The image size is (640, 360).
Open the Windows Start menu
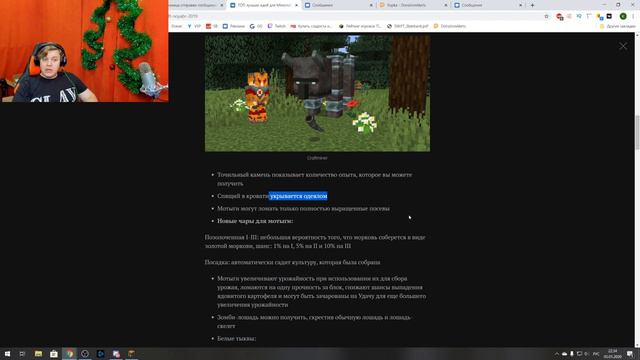pyautogui.click(x=7, y=354)
